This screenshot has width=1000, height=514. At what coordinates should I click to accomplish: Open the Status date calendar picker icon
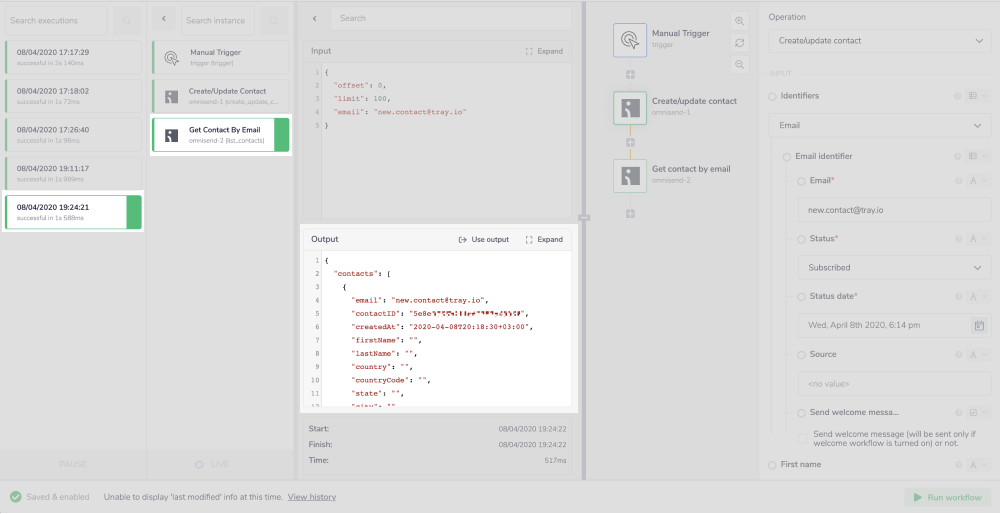coord(979,325)
